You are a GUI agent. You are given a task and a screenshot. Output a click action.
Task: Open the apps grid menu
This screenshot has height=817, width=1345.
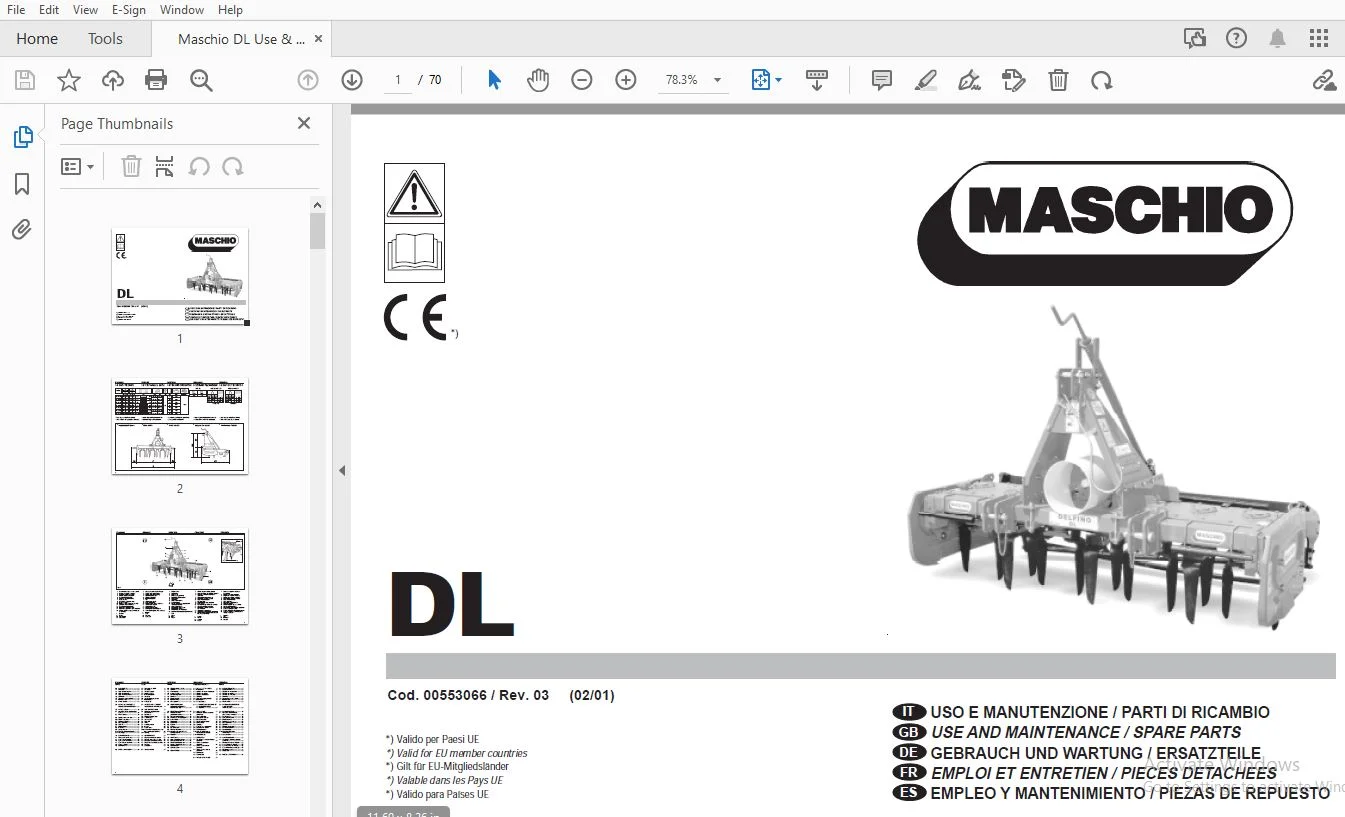click(1319, 39)
